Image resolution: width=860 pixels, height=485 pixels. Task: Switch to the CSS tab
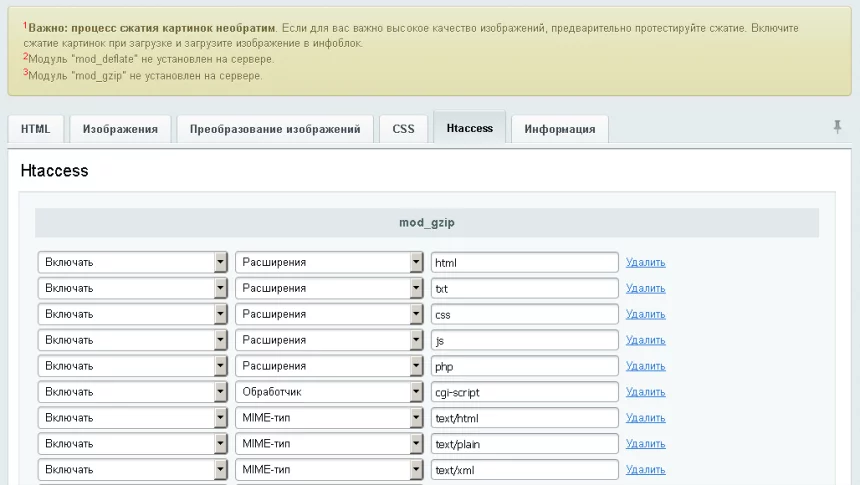point(403,129)
